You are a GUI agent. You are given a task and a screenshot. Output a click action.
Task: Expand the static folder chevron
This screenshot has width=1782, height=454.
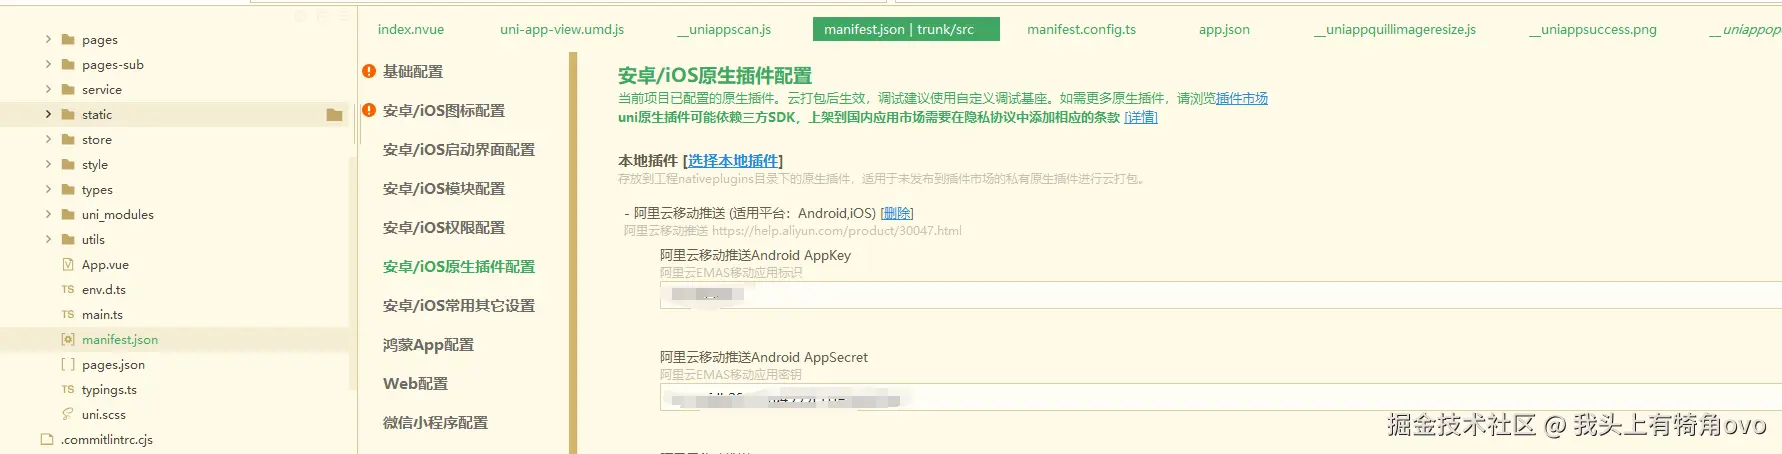click(x=48, y=114)
